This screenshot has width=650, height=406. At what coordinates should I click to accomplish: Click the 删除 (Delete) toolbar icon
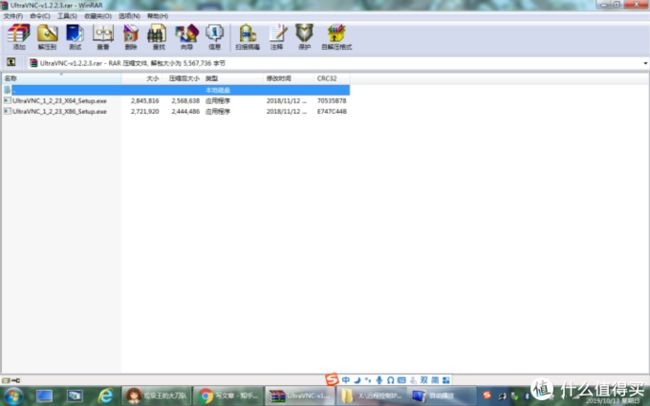[131, 36]
